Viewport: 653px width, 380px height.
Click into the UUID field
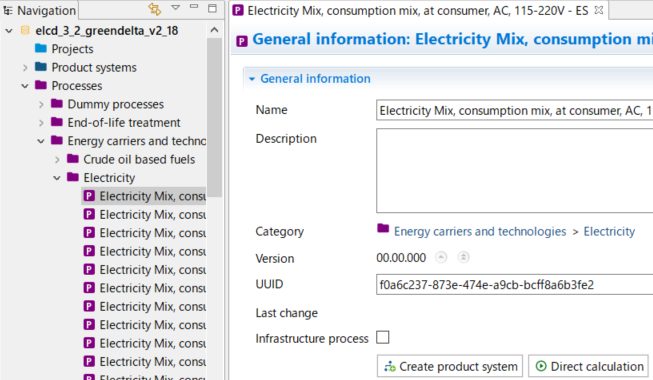point(514,285)
